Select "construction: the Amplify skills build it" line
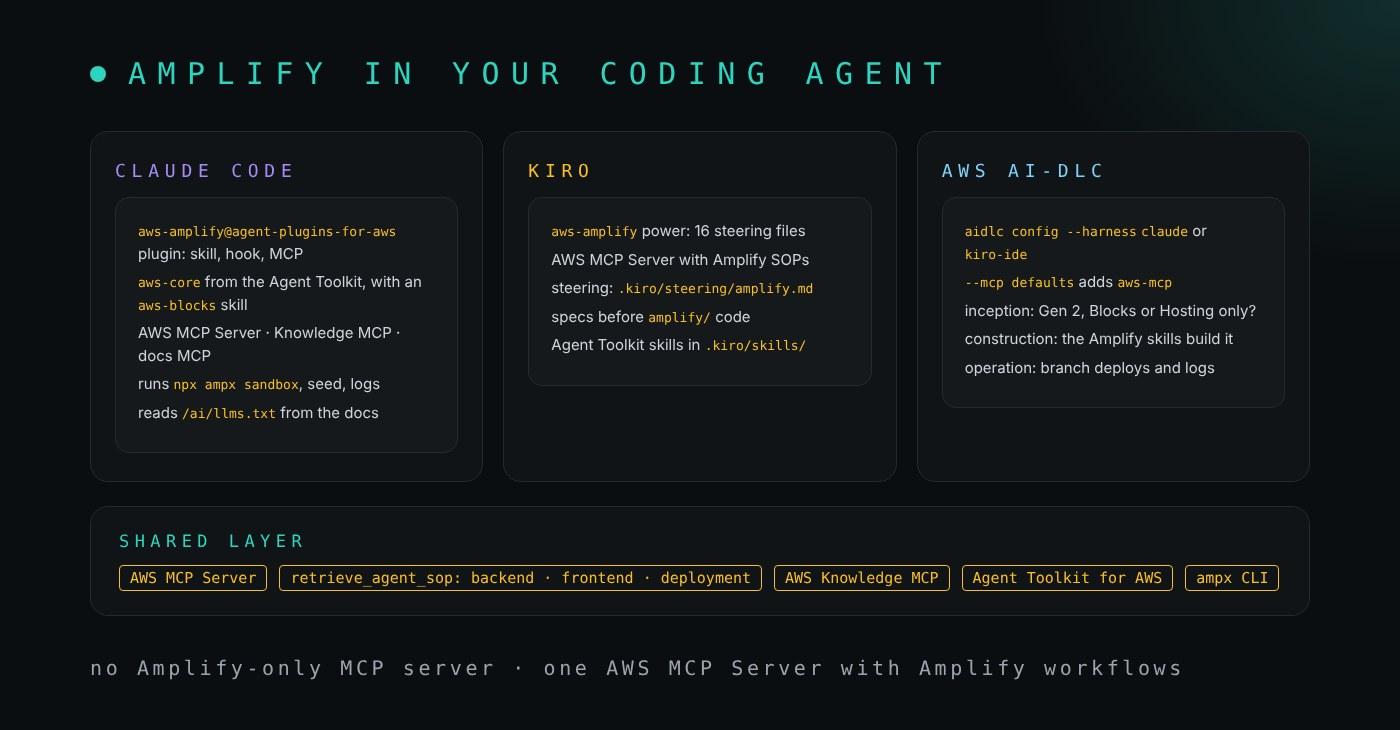This screenshot has width=1400, height=730. pyautogui.click(x=1099, y=339)
